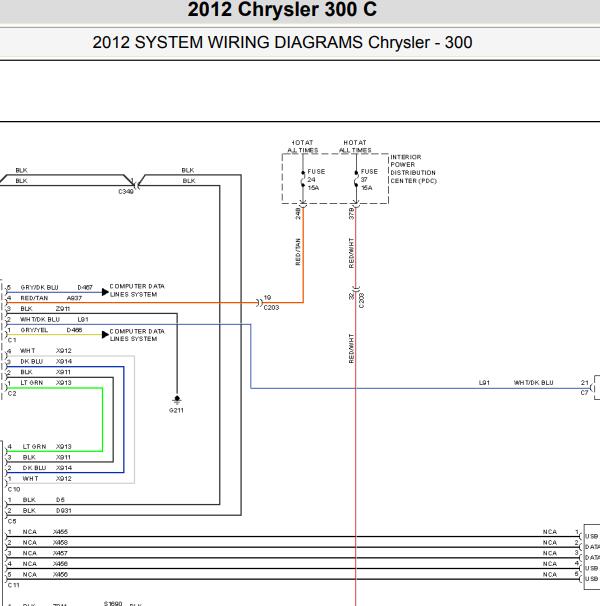Click the C11 connector label
600x606 pixels.
[14, 585]
